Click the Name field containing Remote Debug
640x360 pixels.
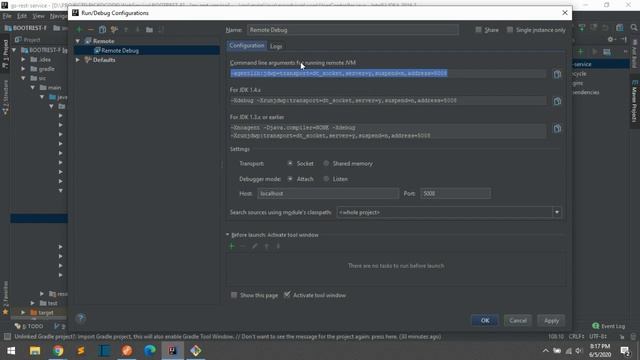[x=353, y=30]
